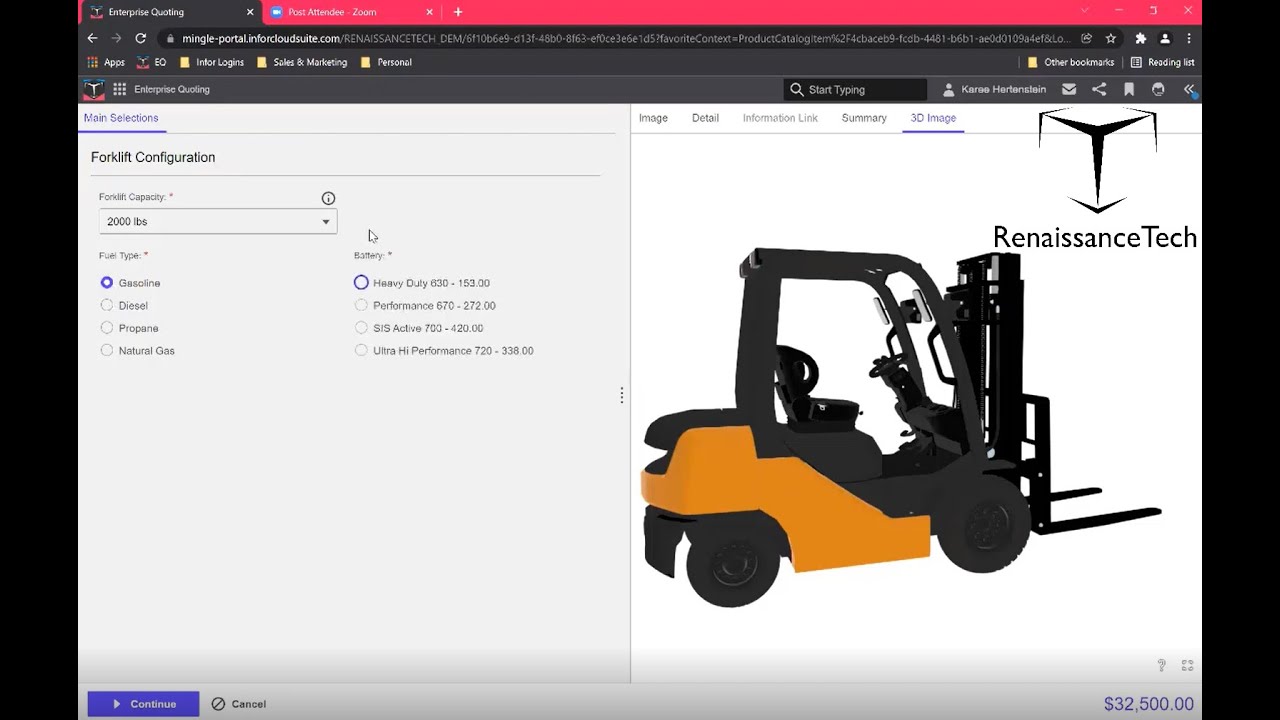The height and width of the screenshot is (720, 1280).
Task: Click share page icon in address bar
Action: click(x=1086, y=38)
